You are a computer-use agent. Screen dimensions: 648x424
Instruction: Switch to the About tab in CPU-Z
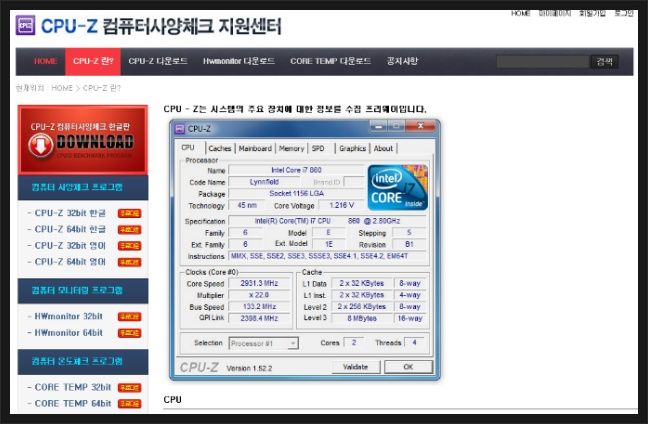click(x=383, y=148)
